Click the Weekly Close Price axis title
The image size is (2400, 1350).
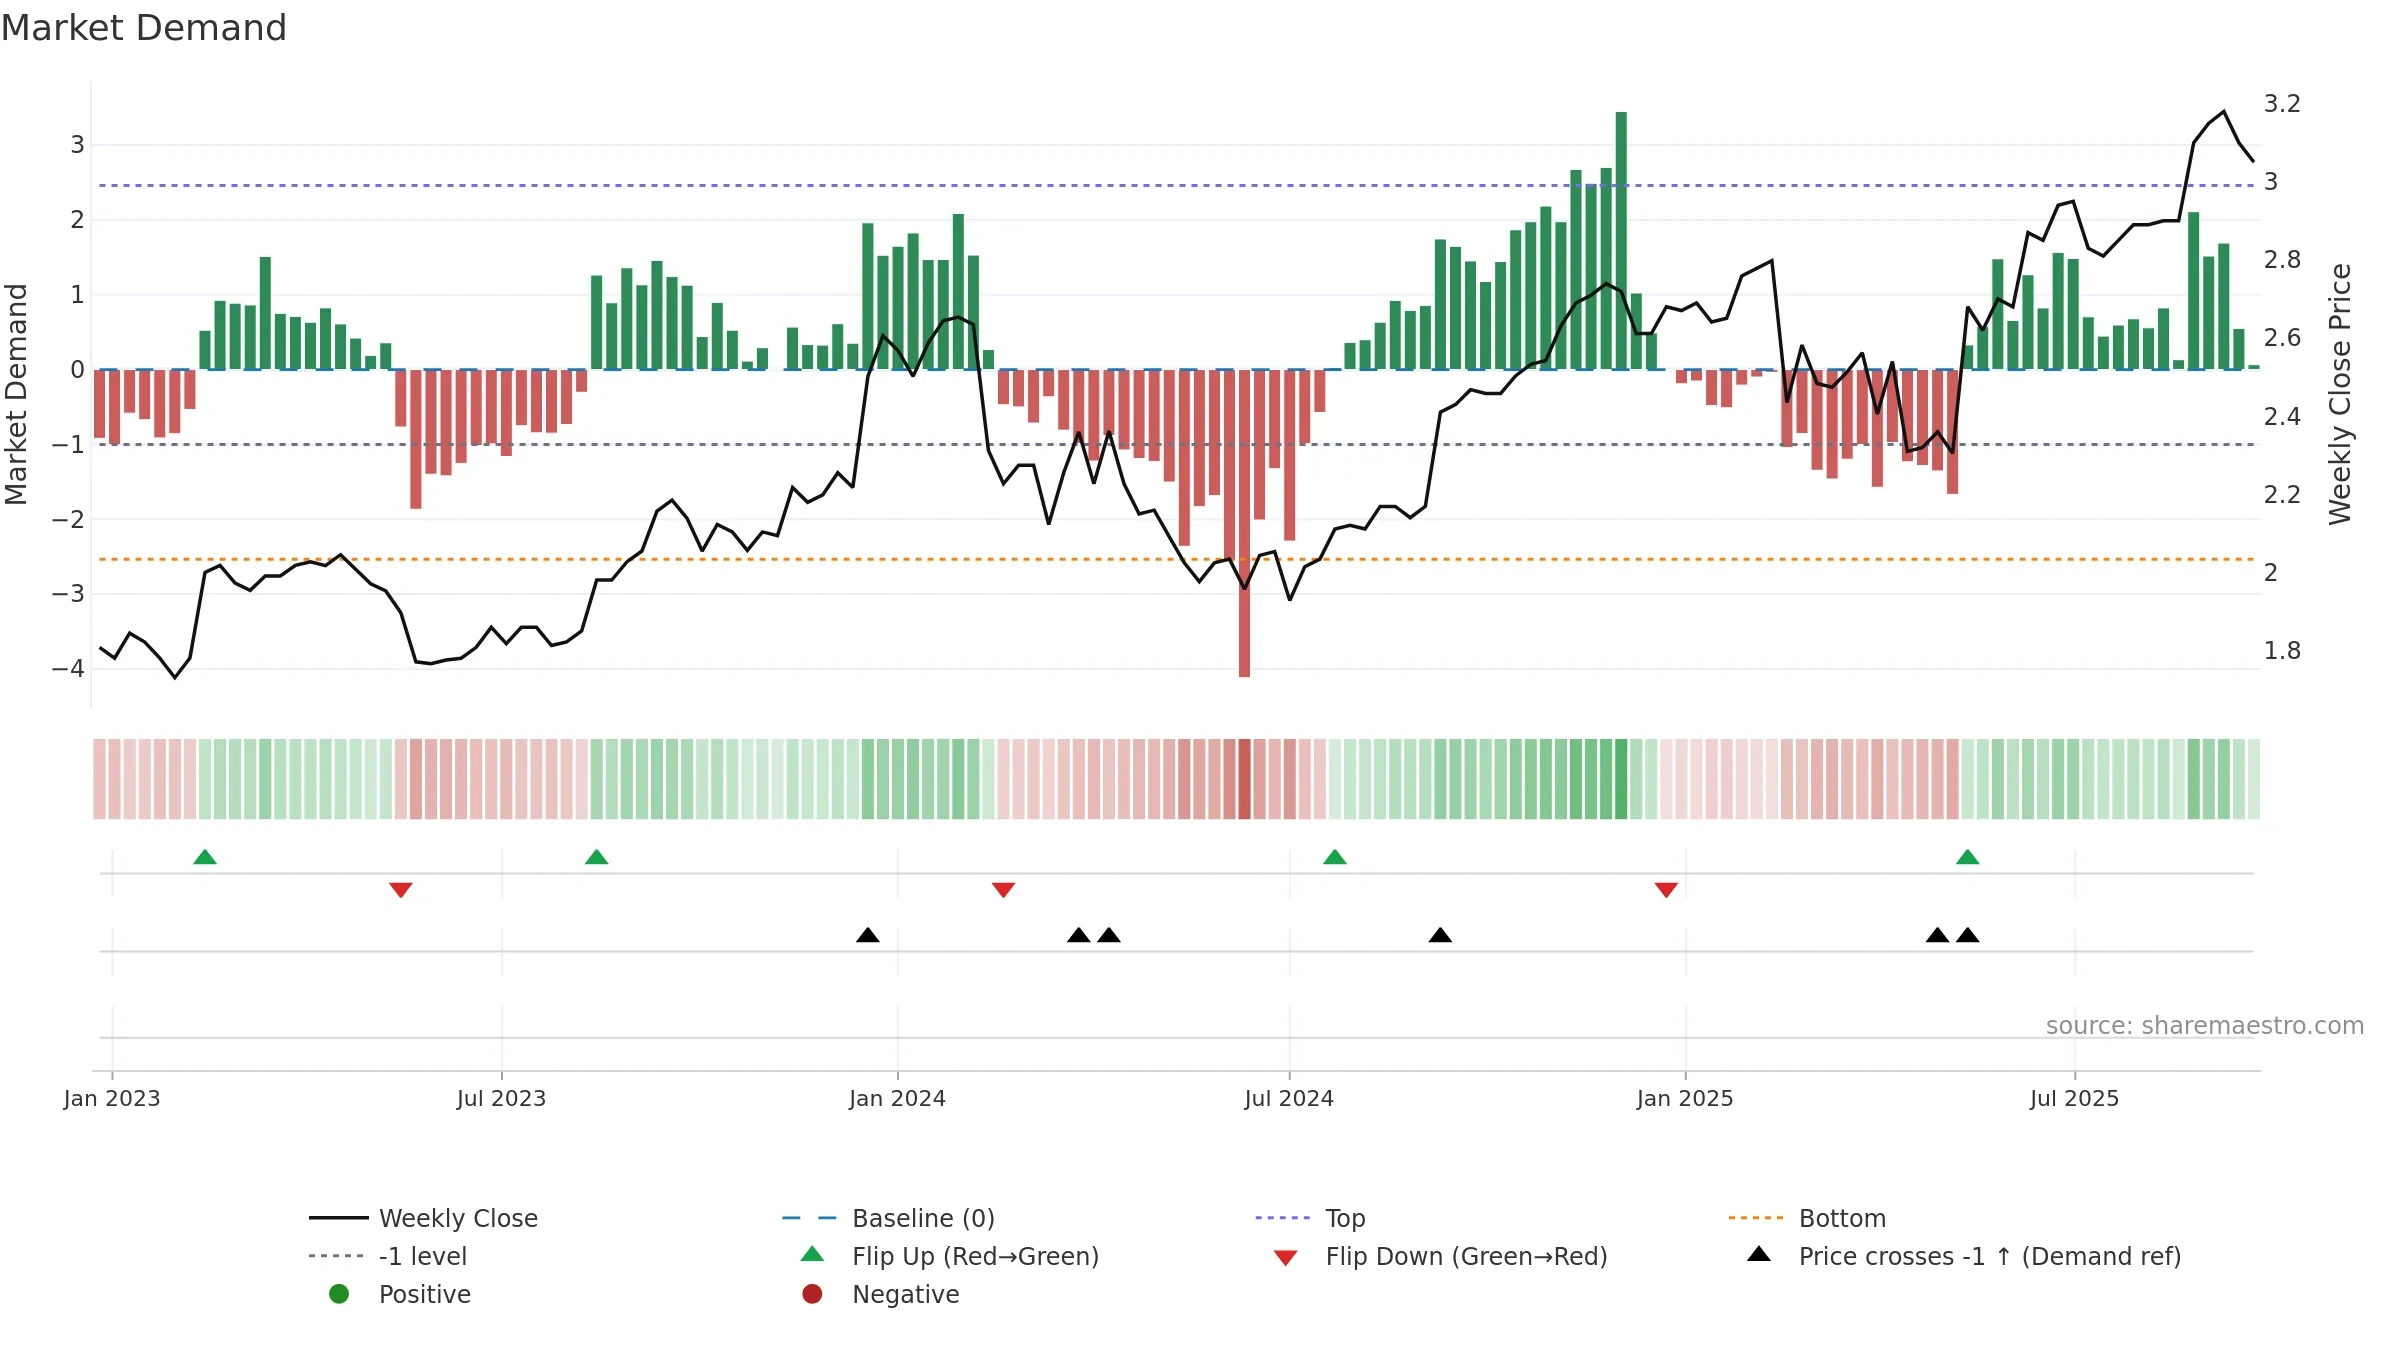pyautogui.click(x=2340, y=394)
